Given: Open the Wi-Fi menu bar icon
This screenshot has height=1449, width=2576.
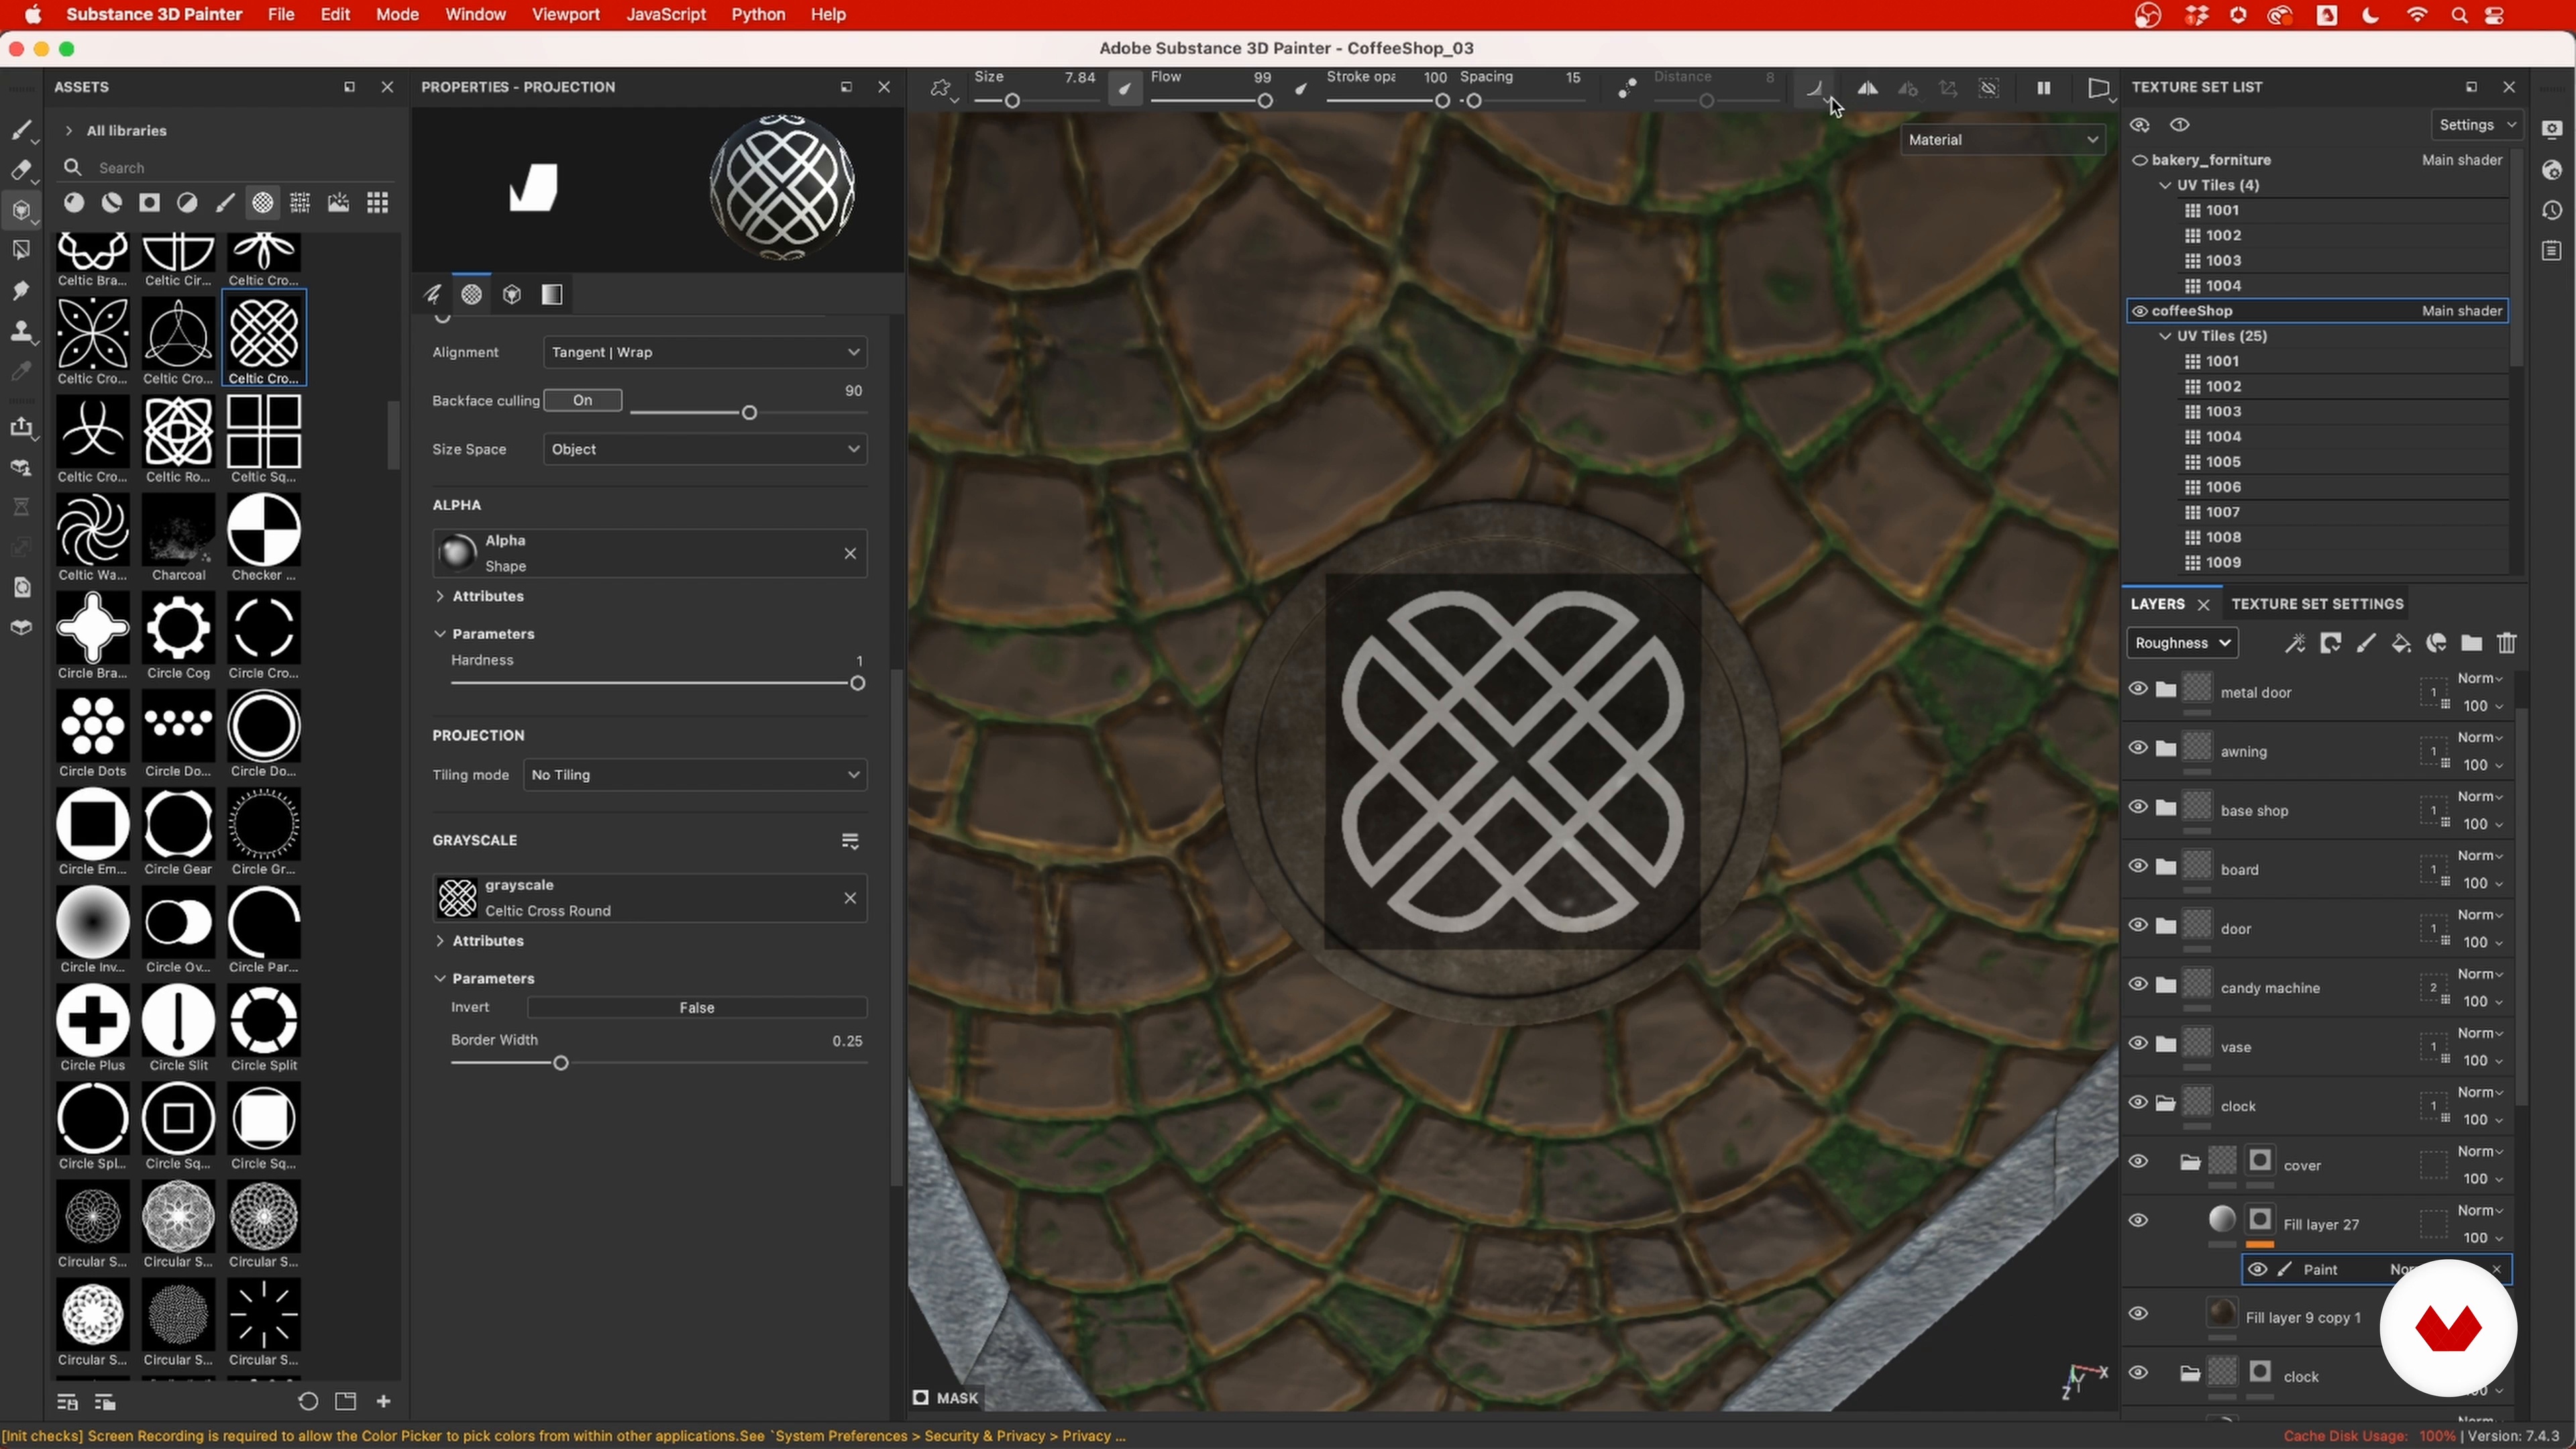Looking at the screenshot, I should 2417,15.
